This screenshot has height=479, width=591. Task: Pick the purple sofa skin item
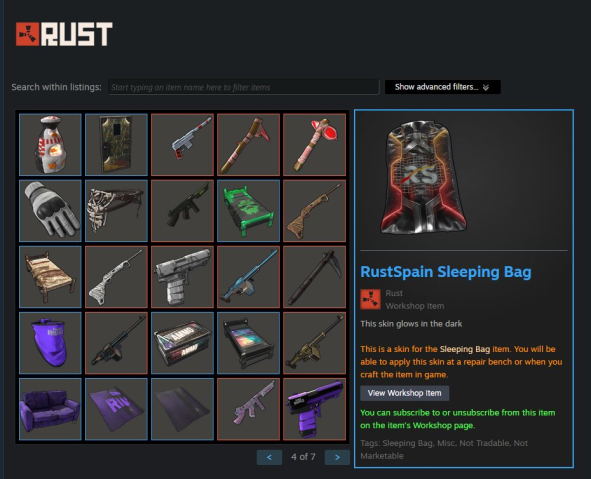50,409
